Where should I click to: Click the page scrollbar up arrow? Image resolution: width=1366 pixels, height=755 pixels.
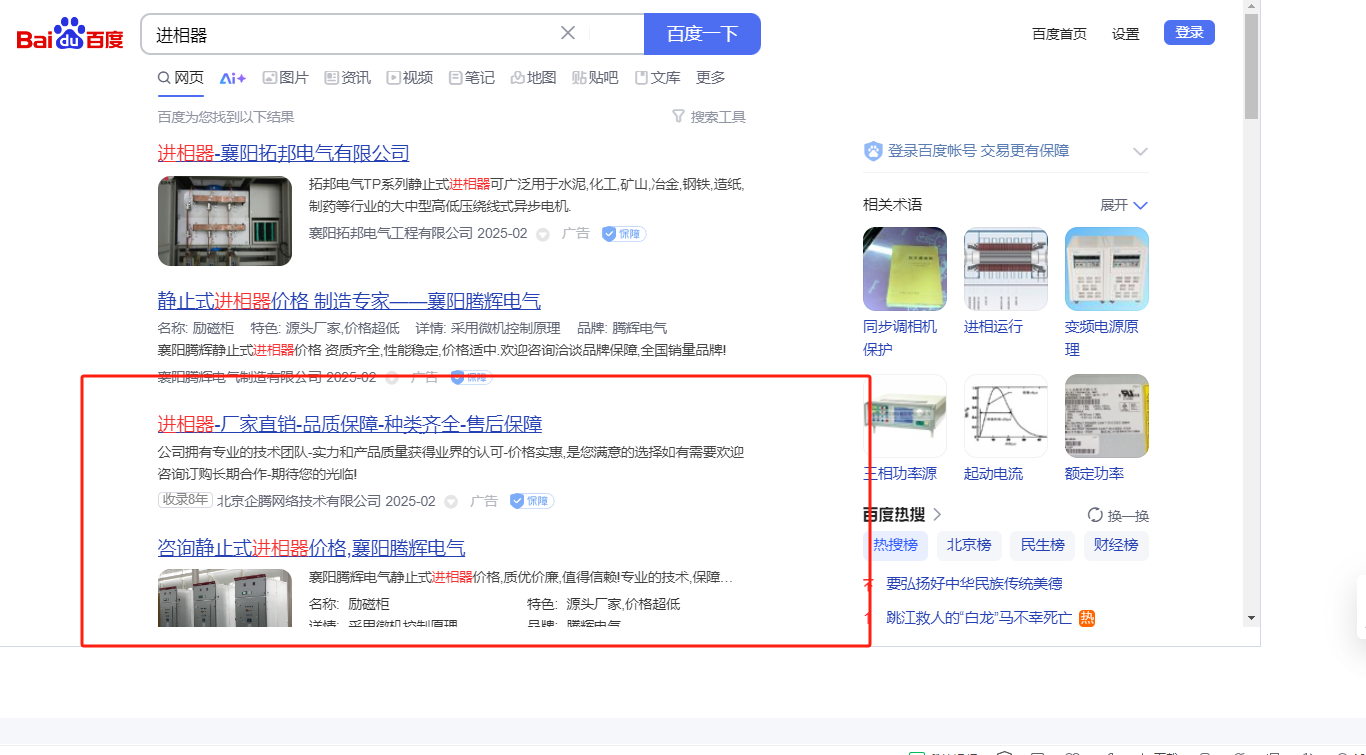[x=1252, y=6]
